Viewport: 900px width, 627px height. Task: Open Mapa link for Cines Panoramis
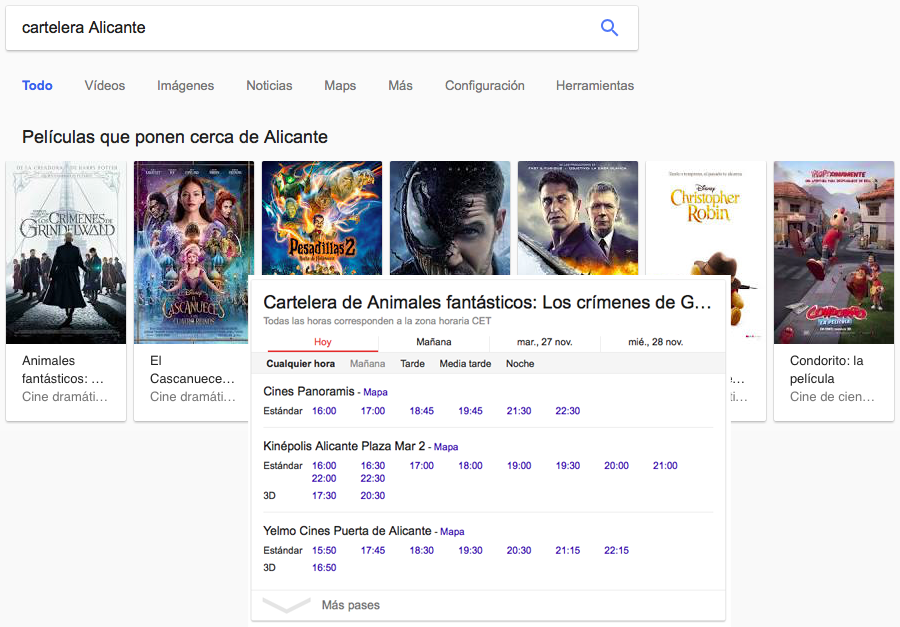375,392
